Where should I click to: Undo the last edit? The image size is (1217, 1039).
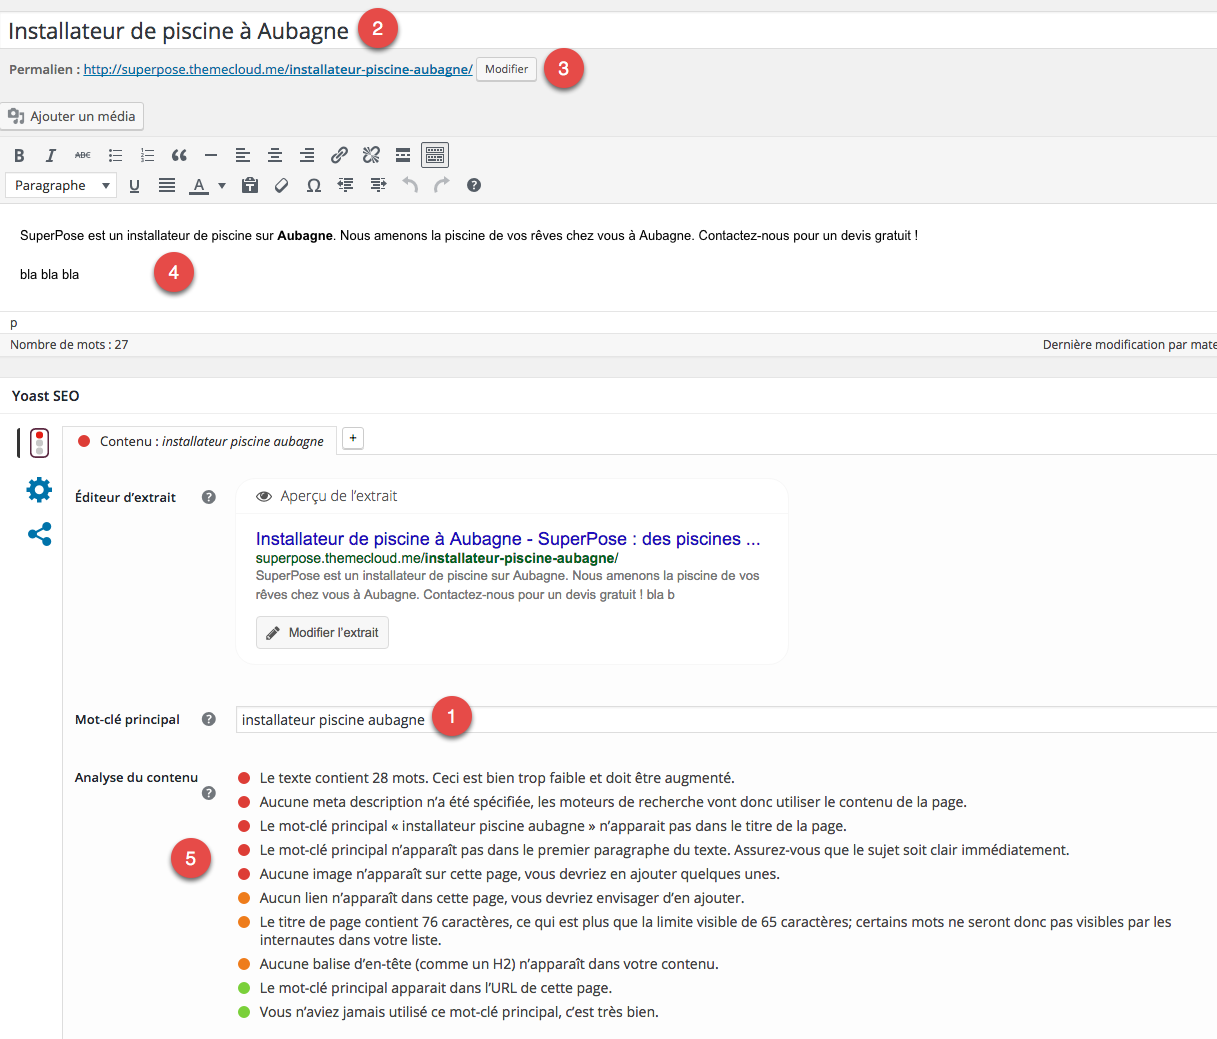tap(410, 185)
